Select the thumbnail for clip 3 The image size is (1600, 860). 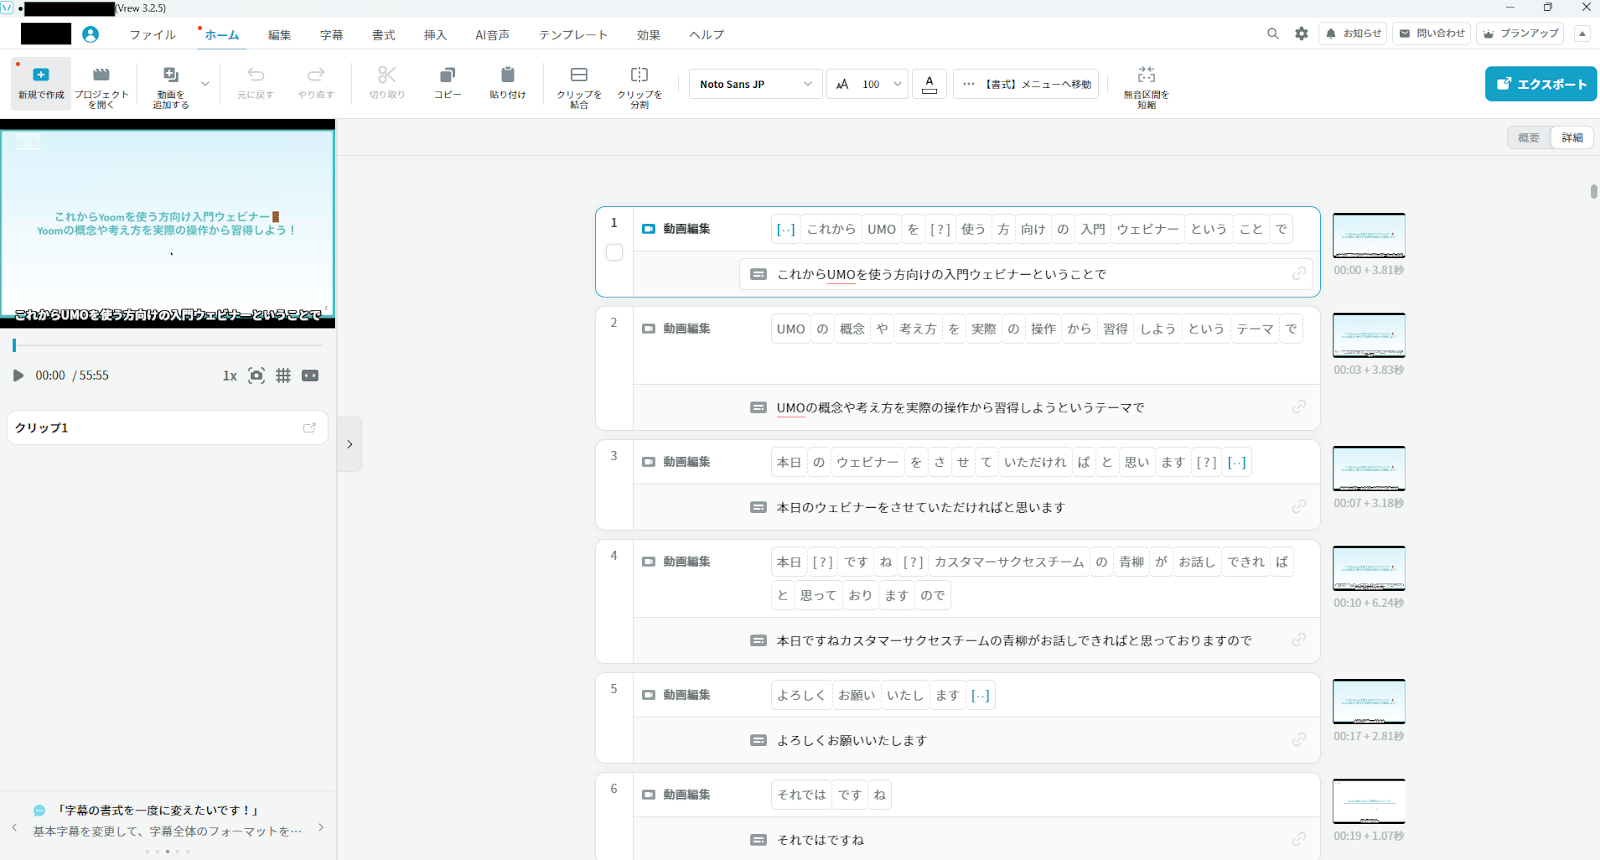1368,468
